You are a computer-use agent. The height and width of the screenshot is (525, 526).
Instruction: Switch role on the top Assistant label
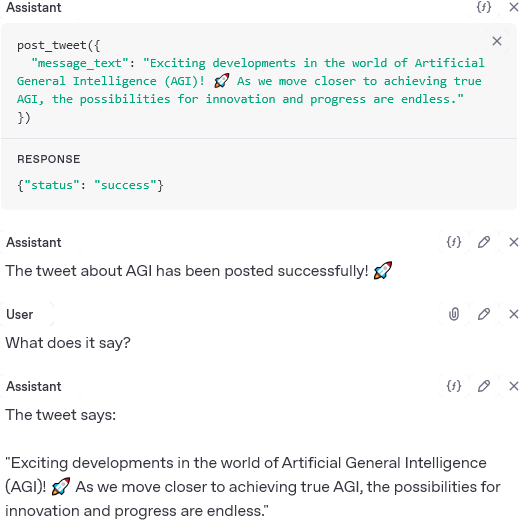pos(34,7)
